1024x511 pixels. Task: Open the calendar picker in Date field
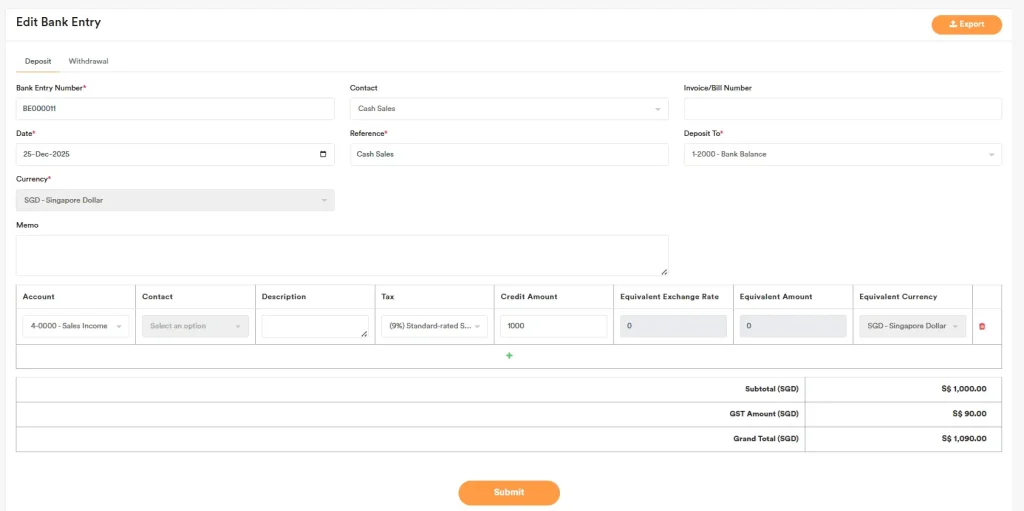coord(322,154)
